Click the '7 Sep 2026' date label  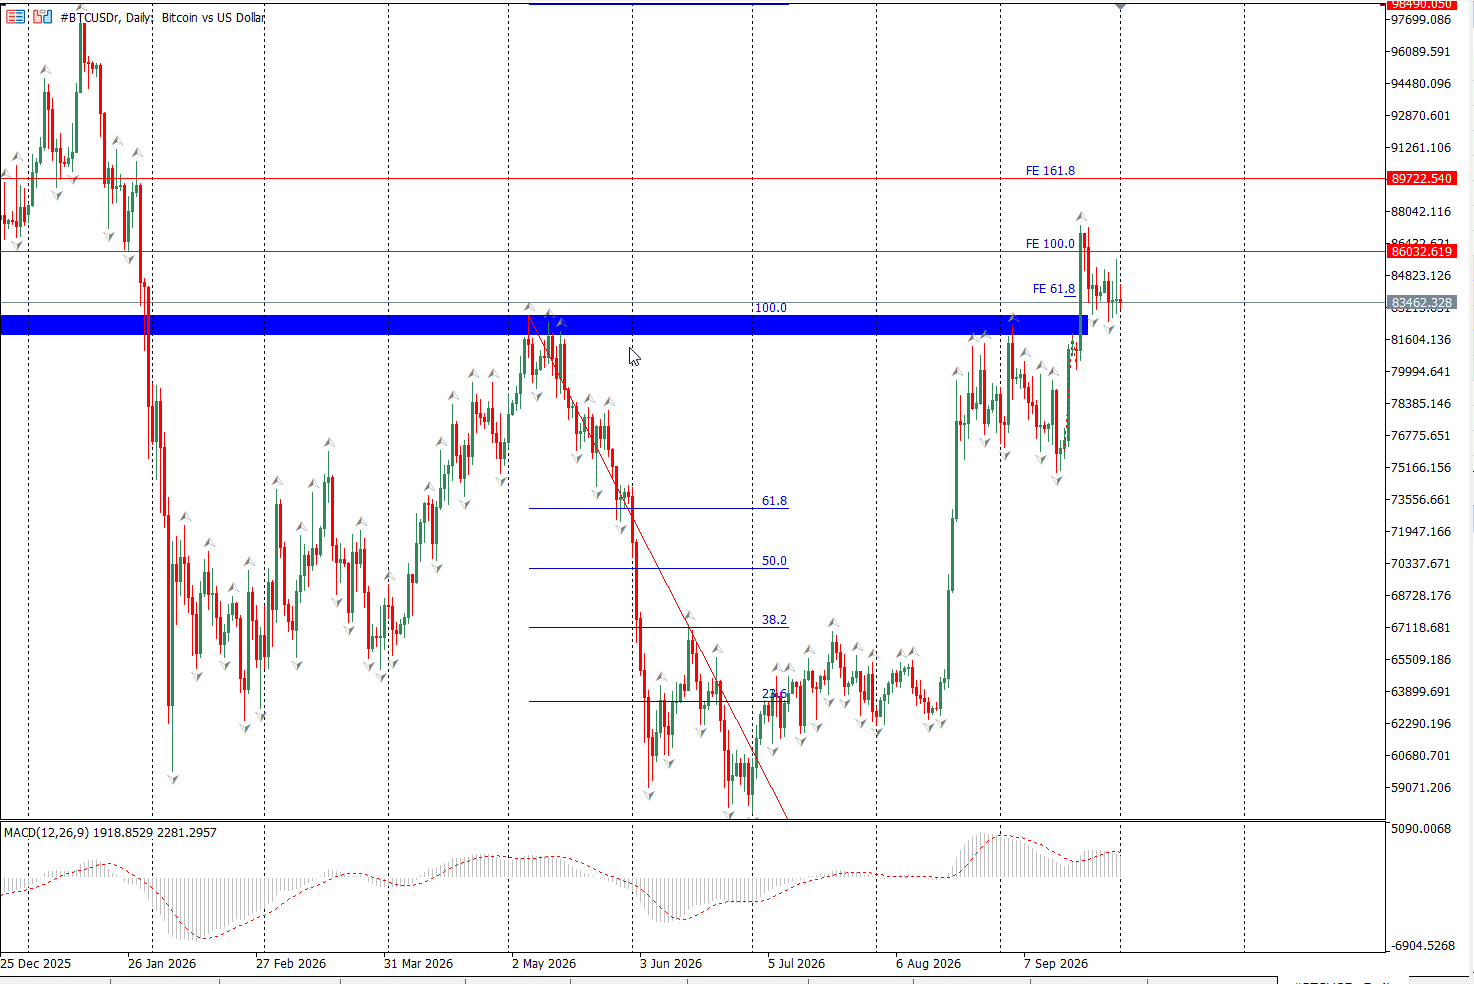[x=1056, y=964]
